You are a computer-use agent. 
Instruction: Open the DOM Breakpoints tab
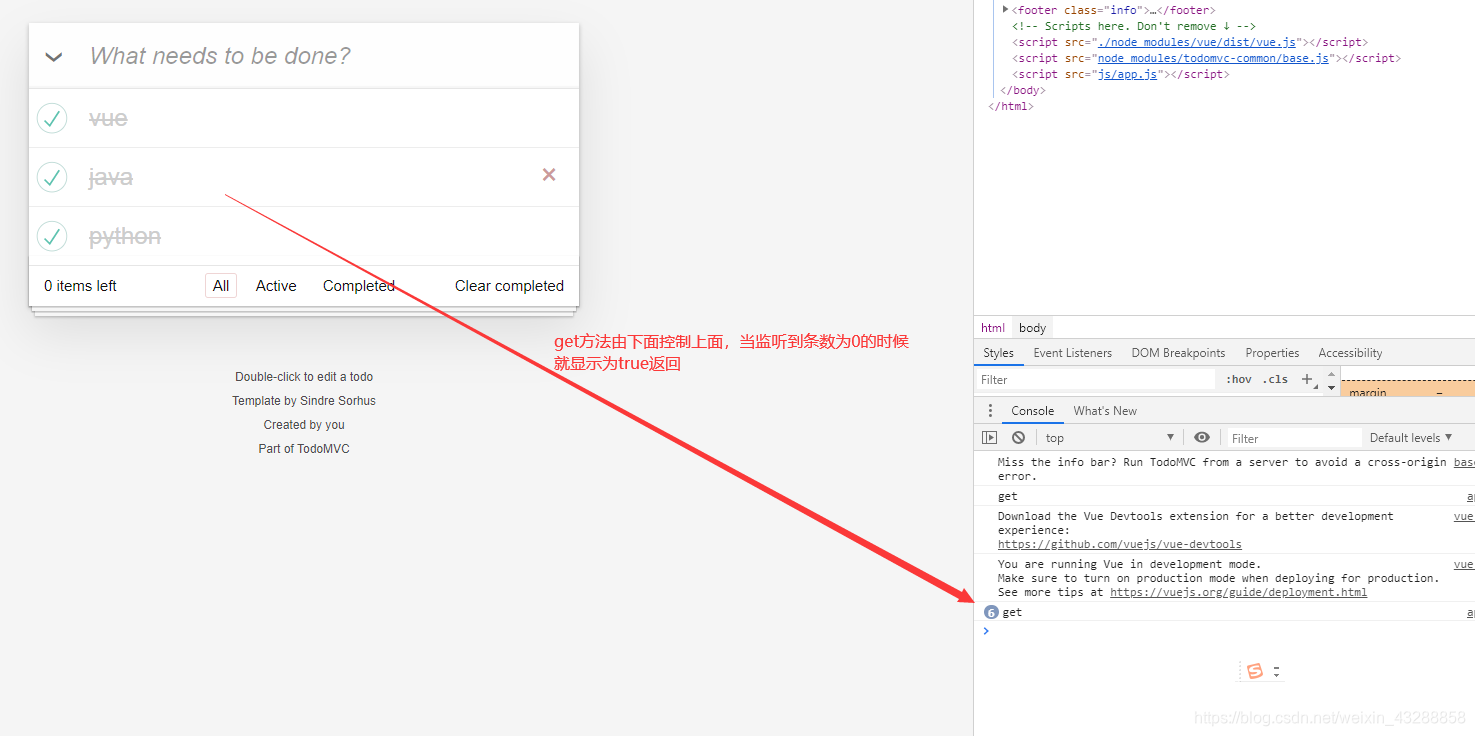coord(1178,353)
